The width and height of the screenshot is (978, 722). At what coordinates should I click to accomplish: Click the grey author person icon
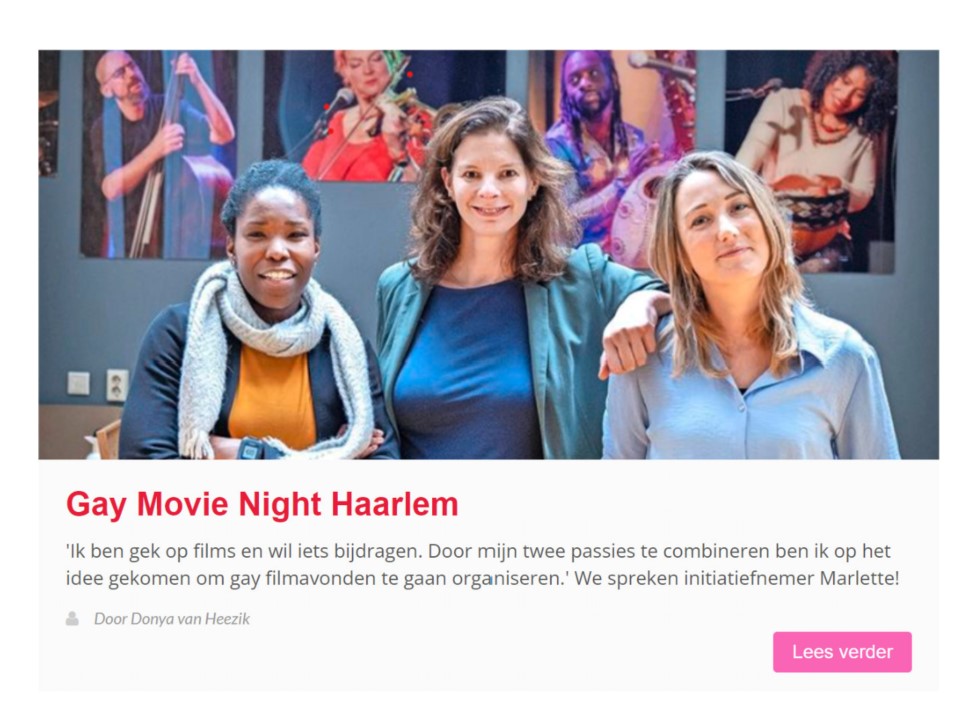point(72,619)
